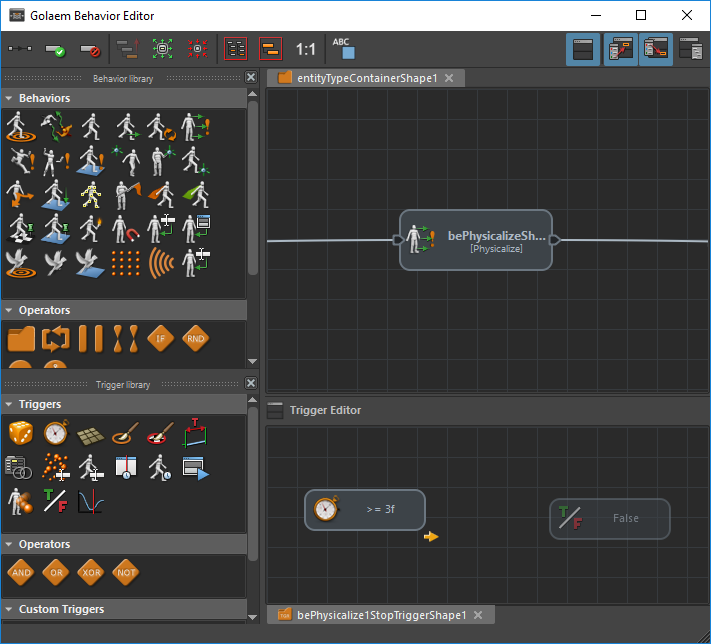Click the 1:1 zoom reset button
This screenshot has width=711, height=644.
coord(305,49)
